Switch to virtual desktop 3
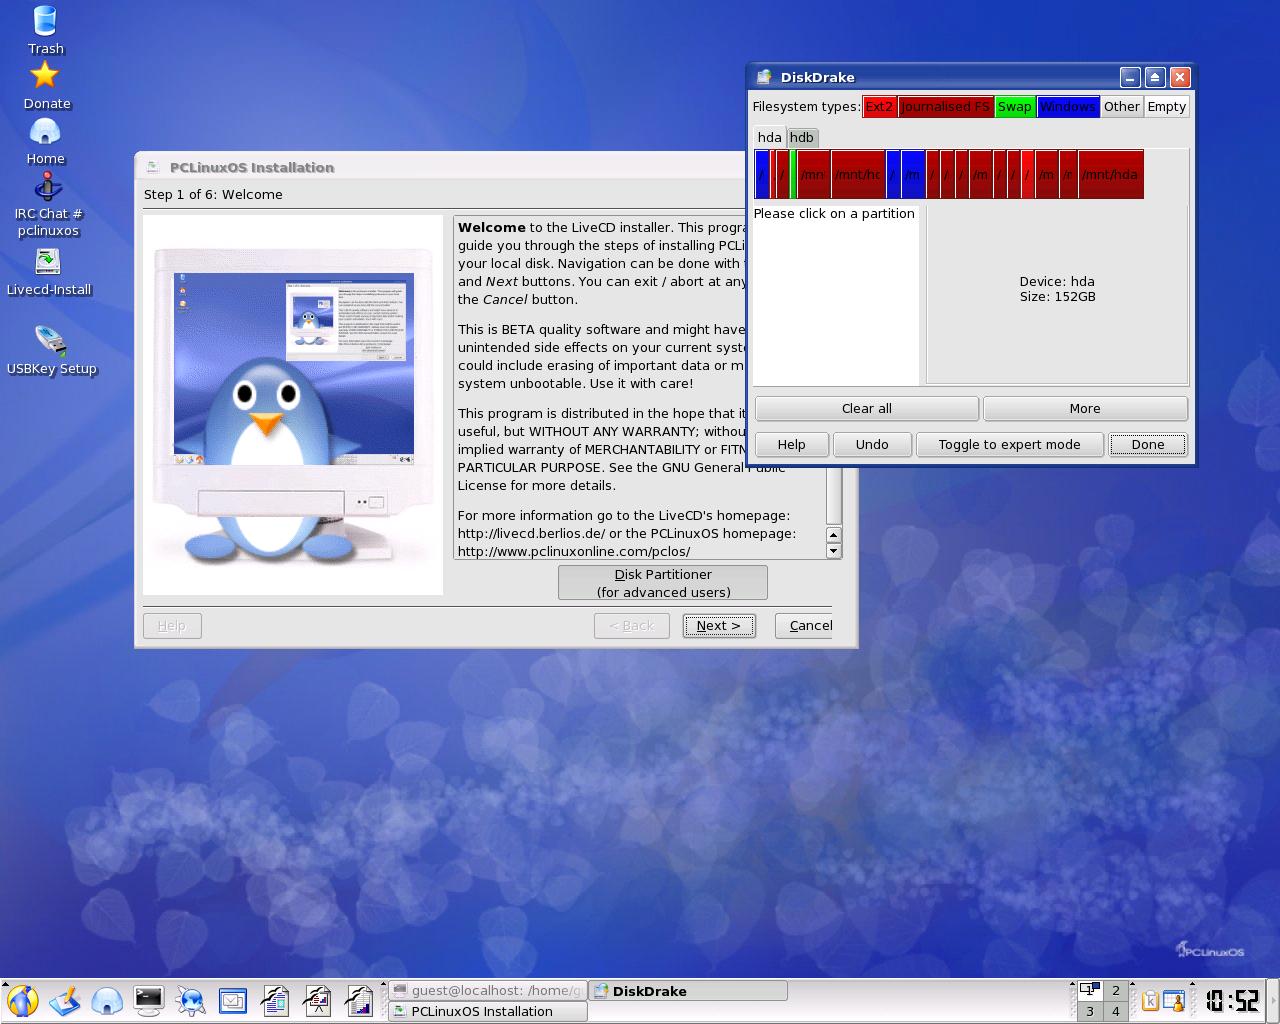The width and height of the screenshot is (1280, 1024). 1090,1011
